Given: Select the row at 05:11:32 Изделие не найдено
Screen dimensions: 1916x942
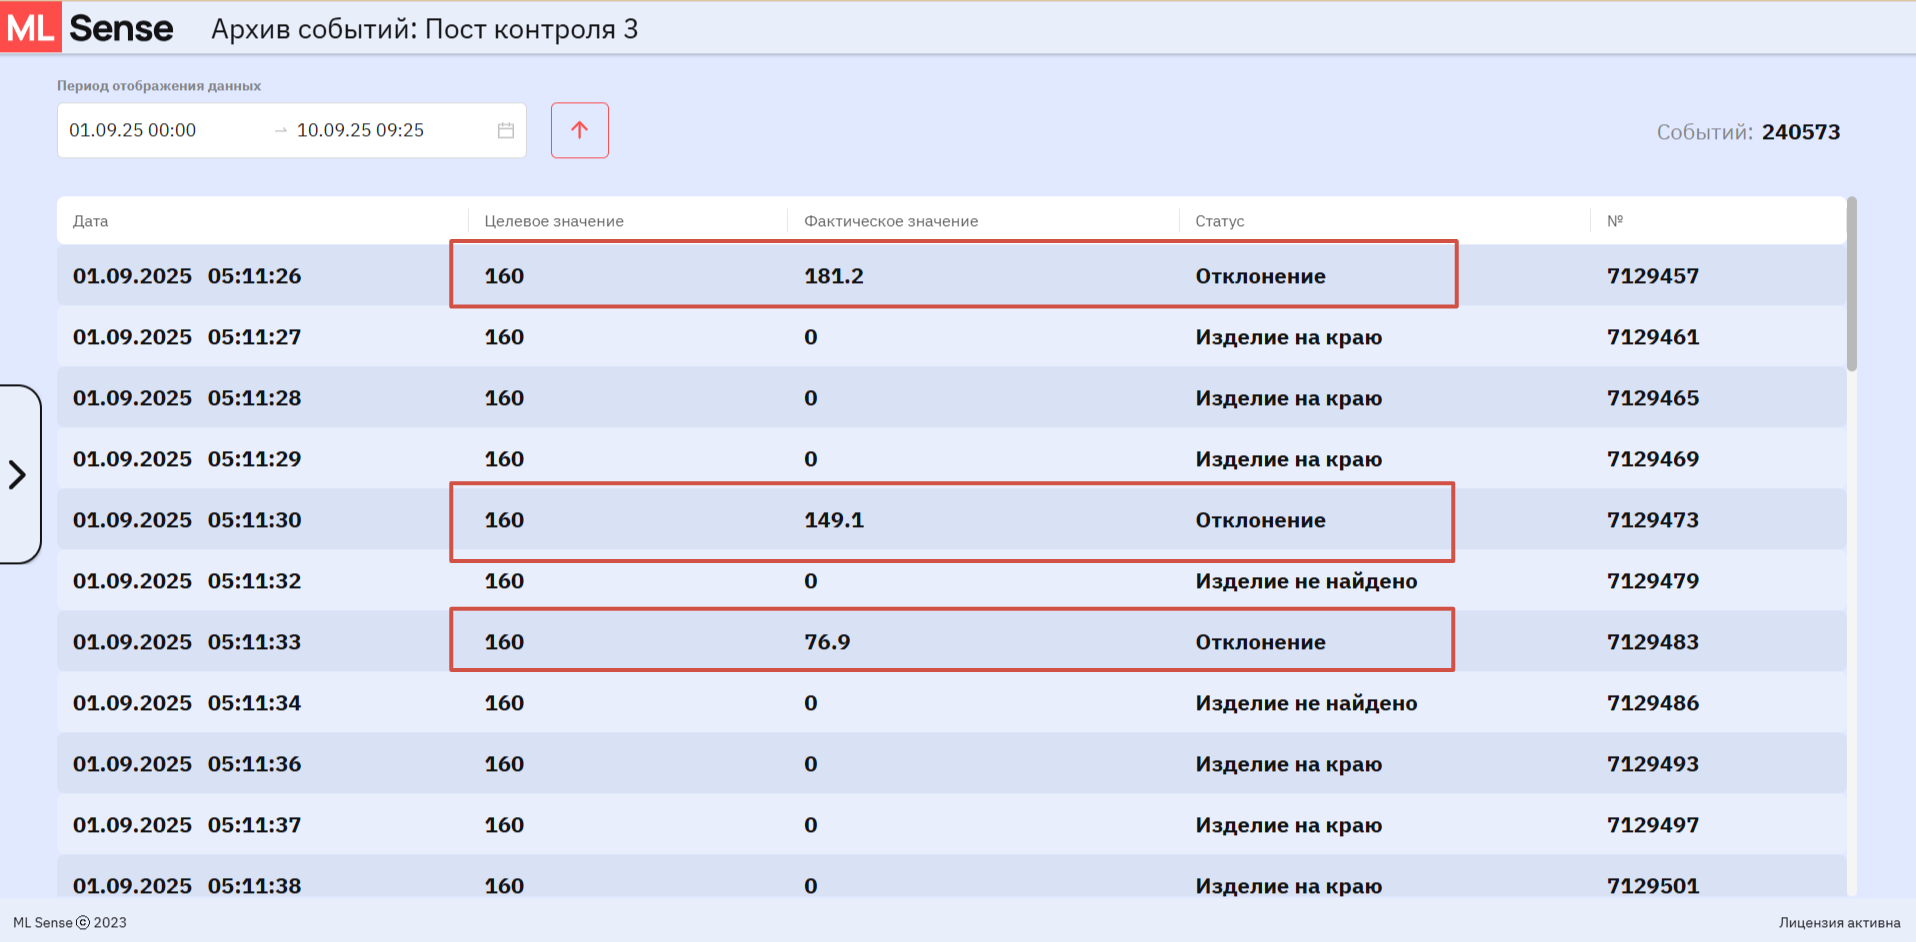Looking at the screenshot, I should [x=950, y=581].
